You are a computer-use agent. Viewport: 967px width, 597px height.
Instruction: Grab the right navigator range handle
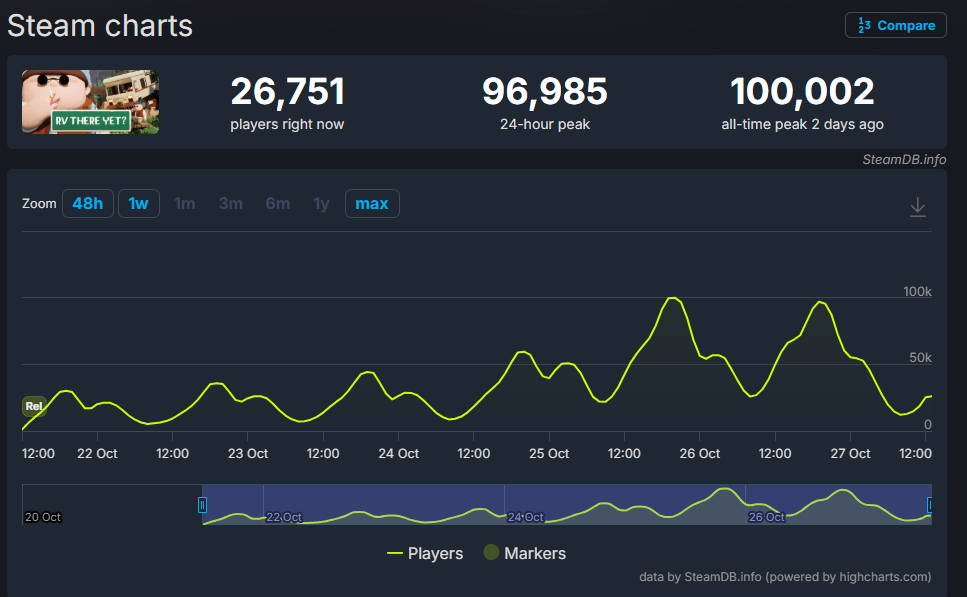coord(930,505)
